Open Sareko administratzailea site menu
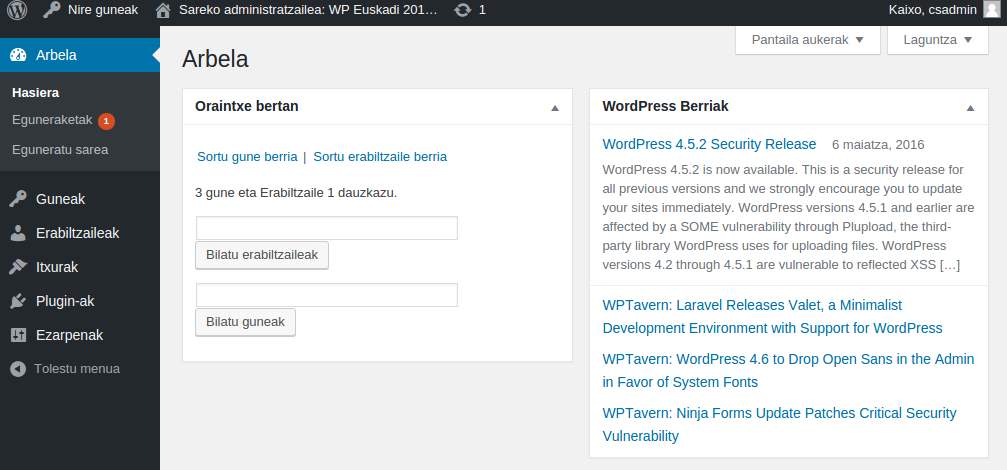The width and height of the screenshot is (1007, 470). click(297, 10)
